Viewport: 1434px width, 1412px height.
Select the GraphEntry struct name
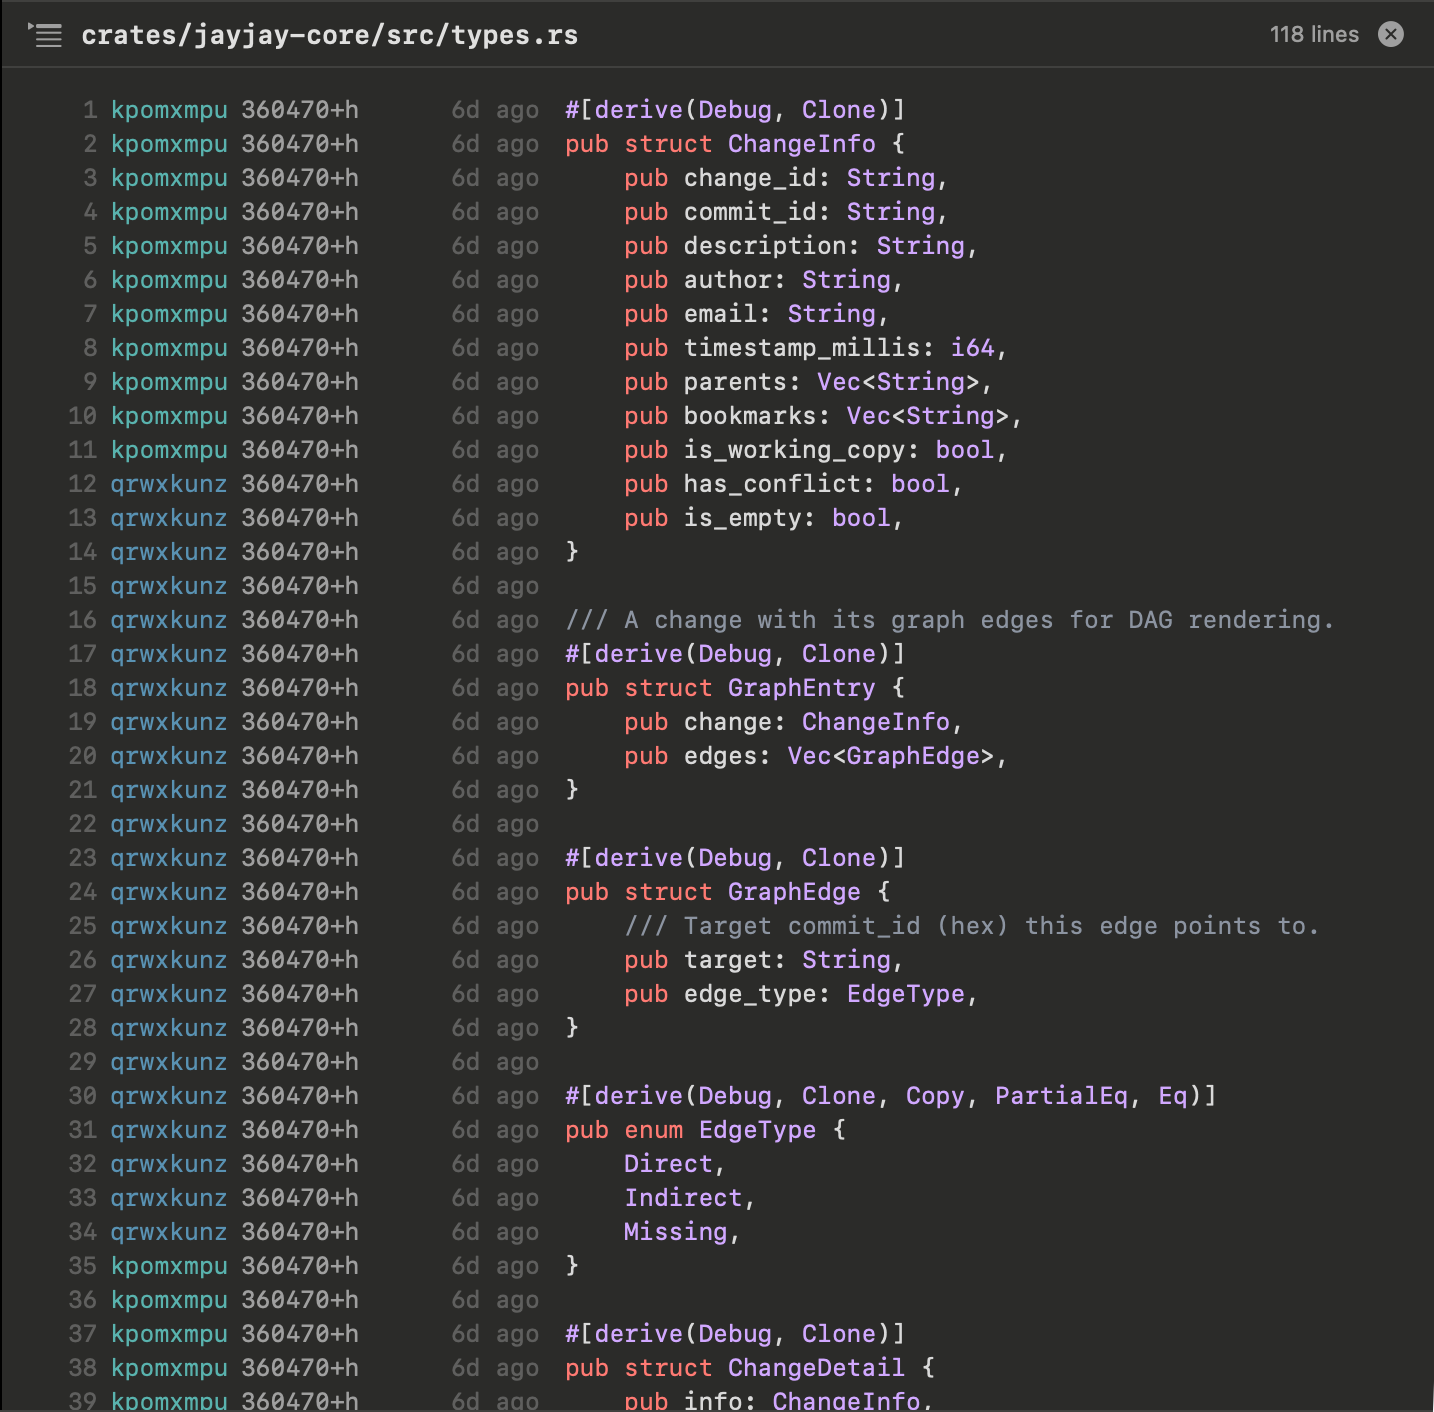tap(801, 688)
